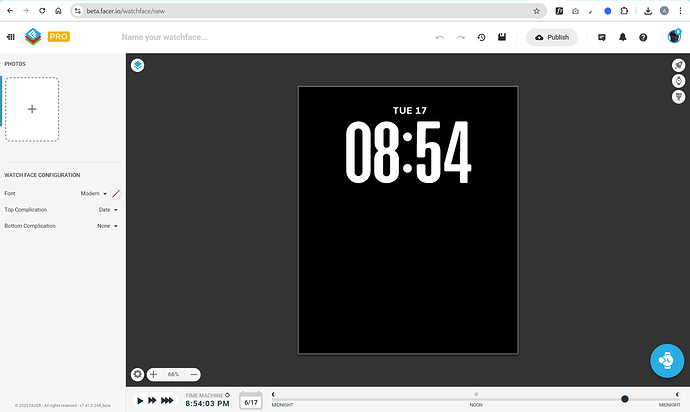The image size is (690, 412).
Task: Click the address bar URL
Action: [126, 11]
